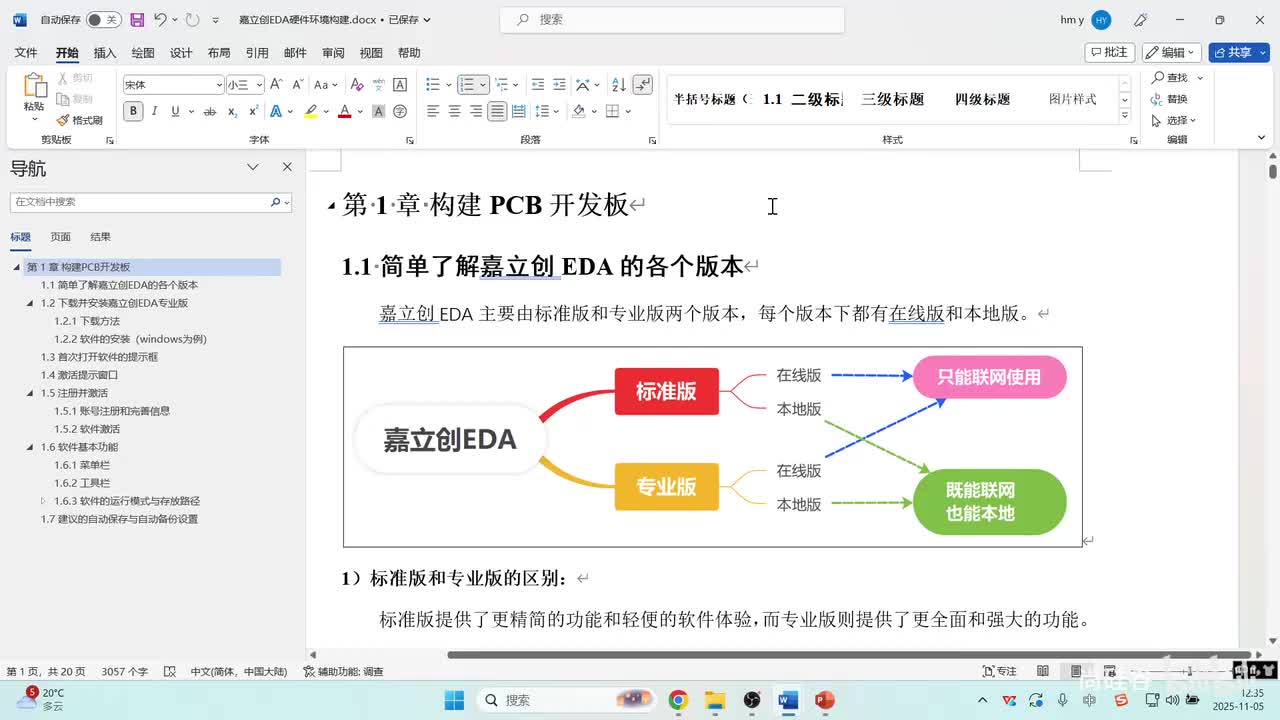
Task: Expand 1.6.3 item in navigation tree
Action: pos(43,501)
